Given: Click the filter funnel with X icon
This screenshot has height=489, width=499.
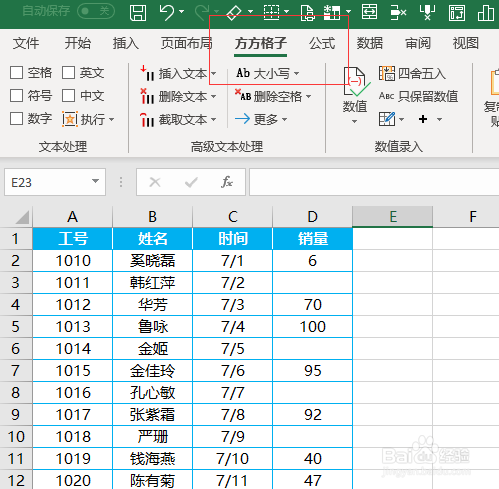Looking at the screenshot, I should 427,13.
